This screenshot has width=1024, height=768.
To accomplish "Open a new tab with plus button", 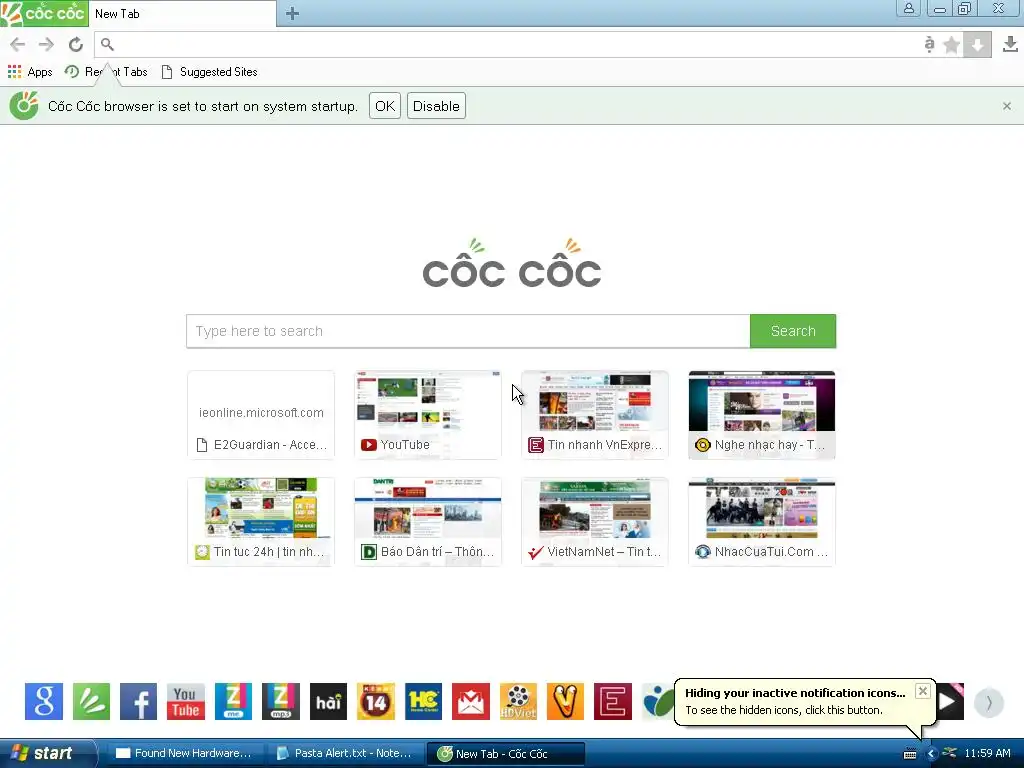I will [293, 14].
